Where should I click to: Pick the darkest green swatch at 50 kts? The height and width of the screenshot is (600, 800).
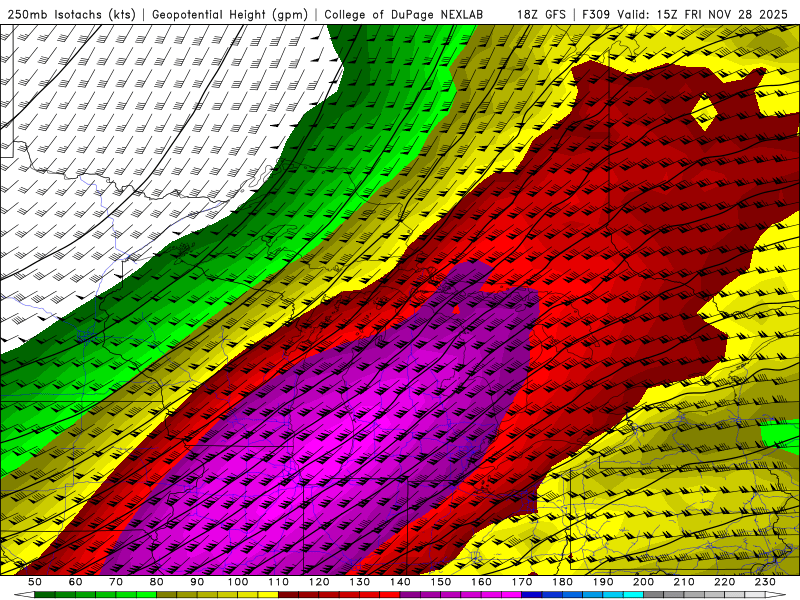pos(44,595)
